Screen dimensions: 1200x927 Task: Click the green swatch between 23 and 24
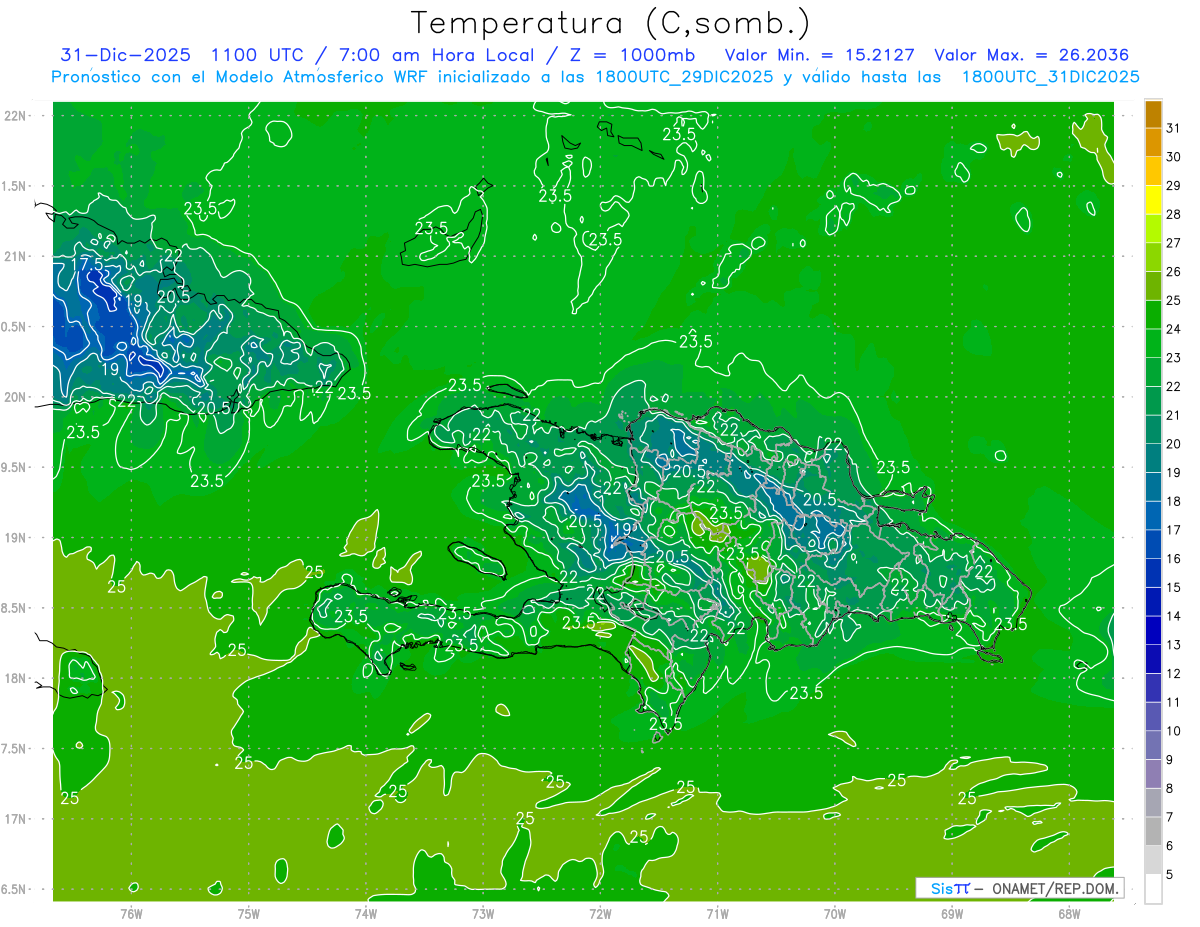tap(1153, 344)
